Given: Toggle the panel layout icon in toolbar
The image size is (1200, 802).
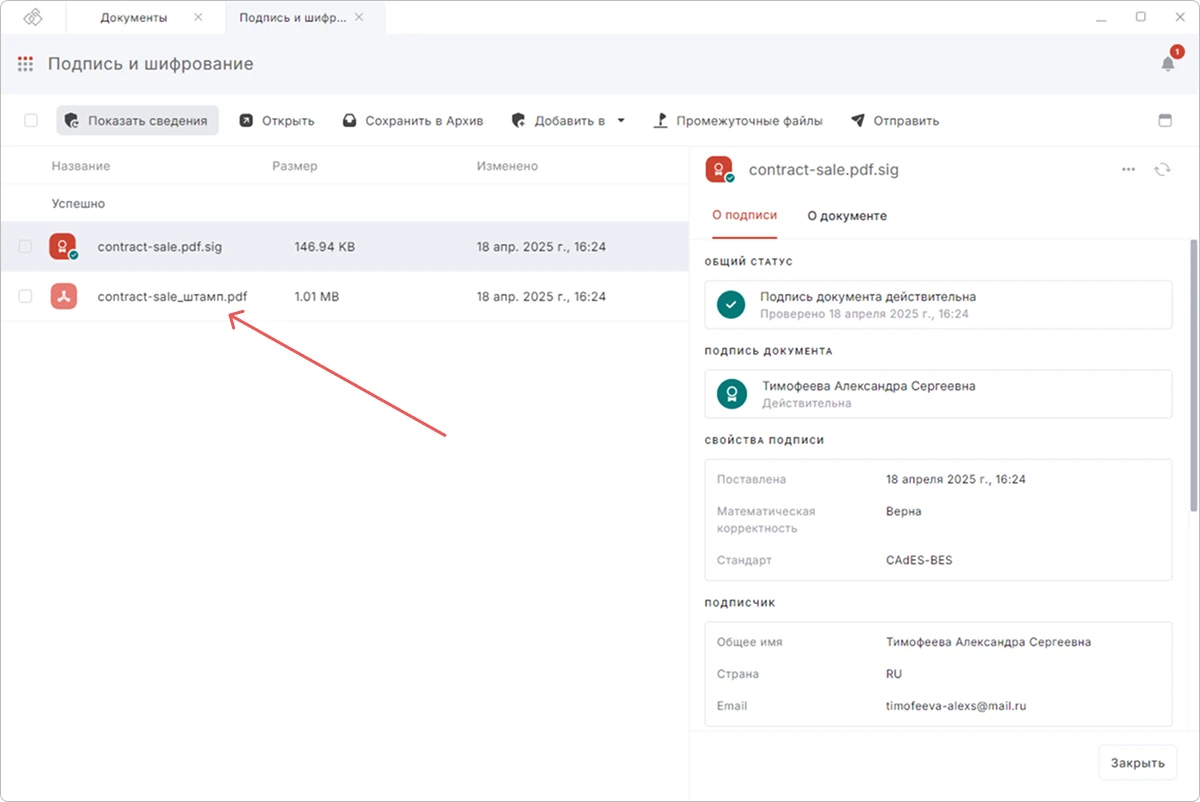Looking at the screenshot, I should pos(1164,120).
